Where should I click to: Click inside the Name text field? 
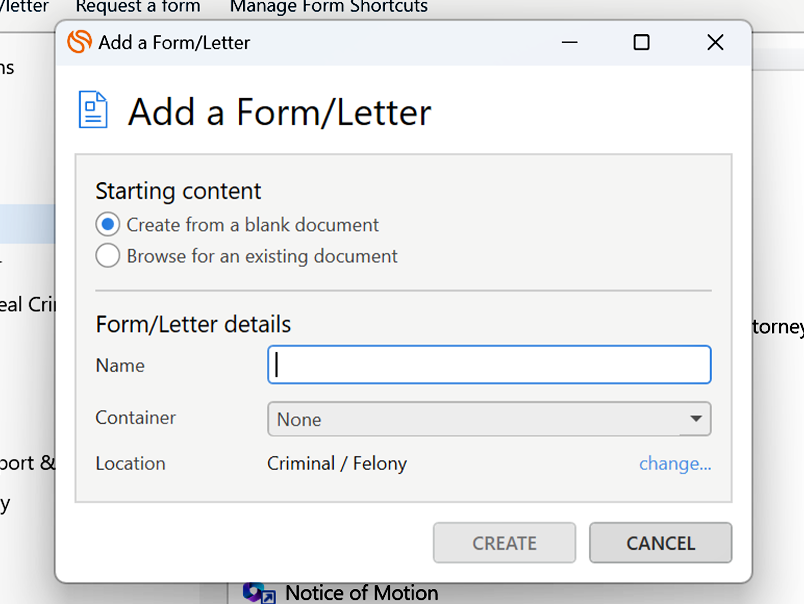[489, 364]
